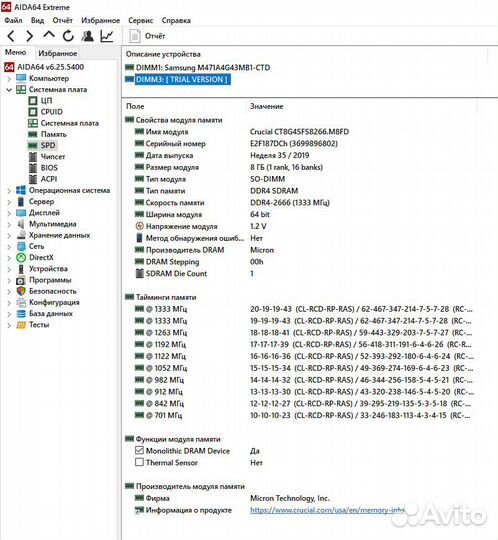This screenshot has width=498, height=540.
Task: Select the @ 1263 МГц timing row
Action: tap(304, 333)
